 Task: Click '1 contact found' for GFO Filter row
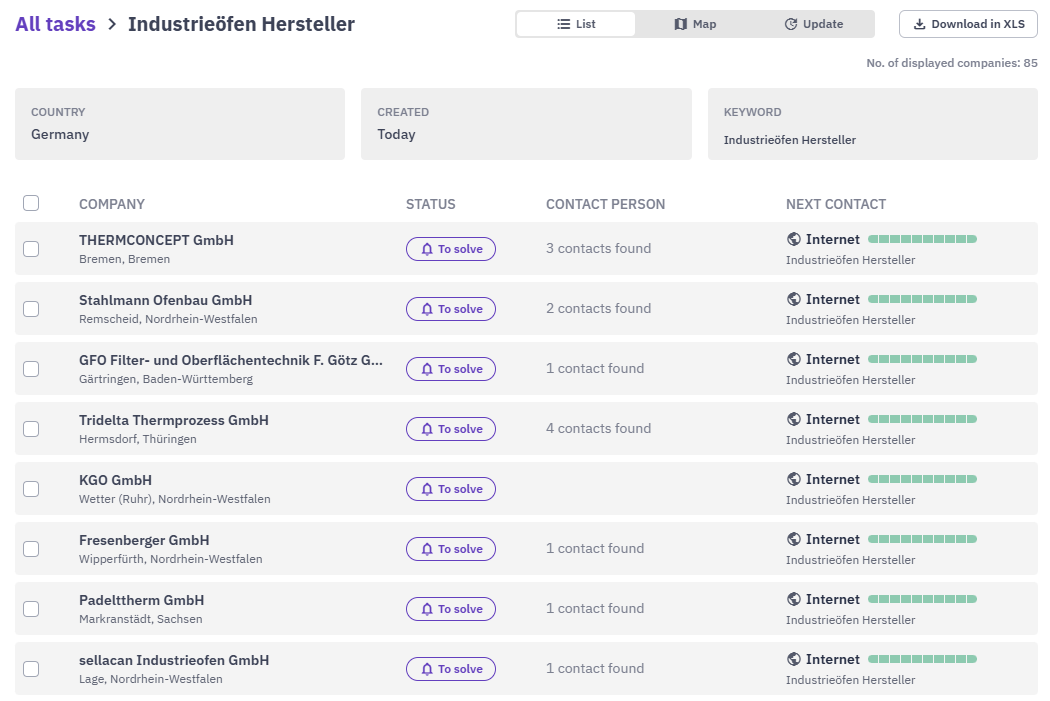(x=595, y=368)
